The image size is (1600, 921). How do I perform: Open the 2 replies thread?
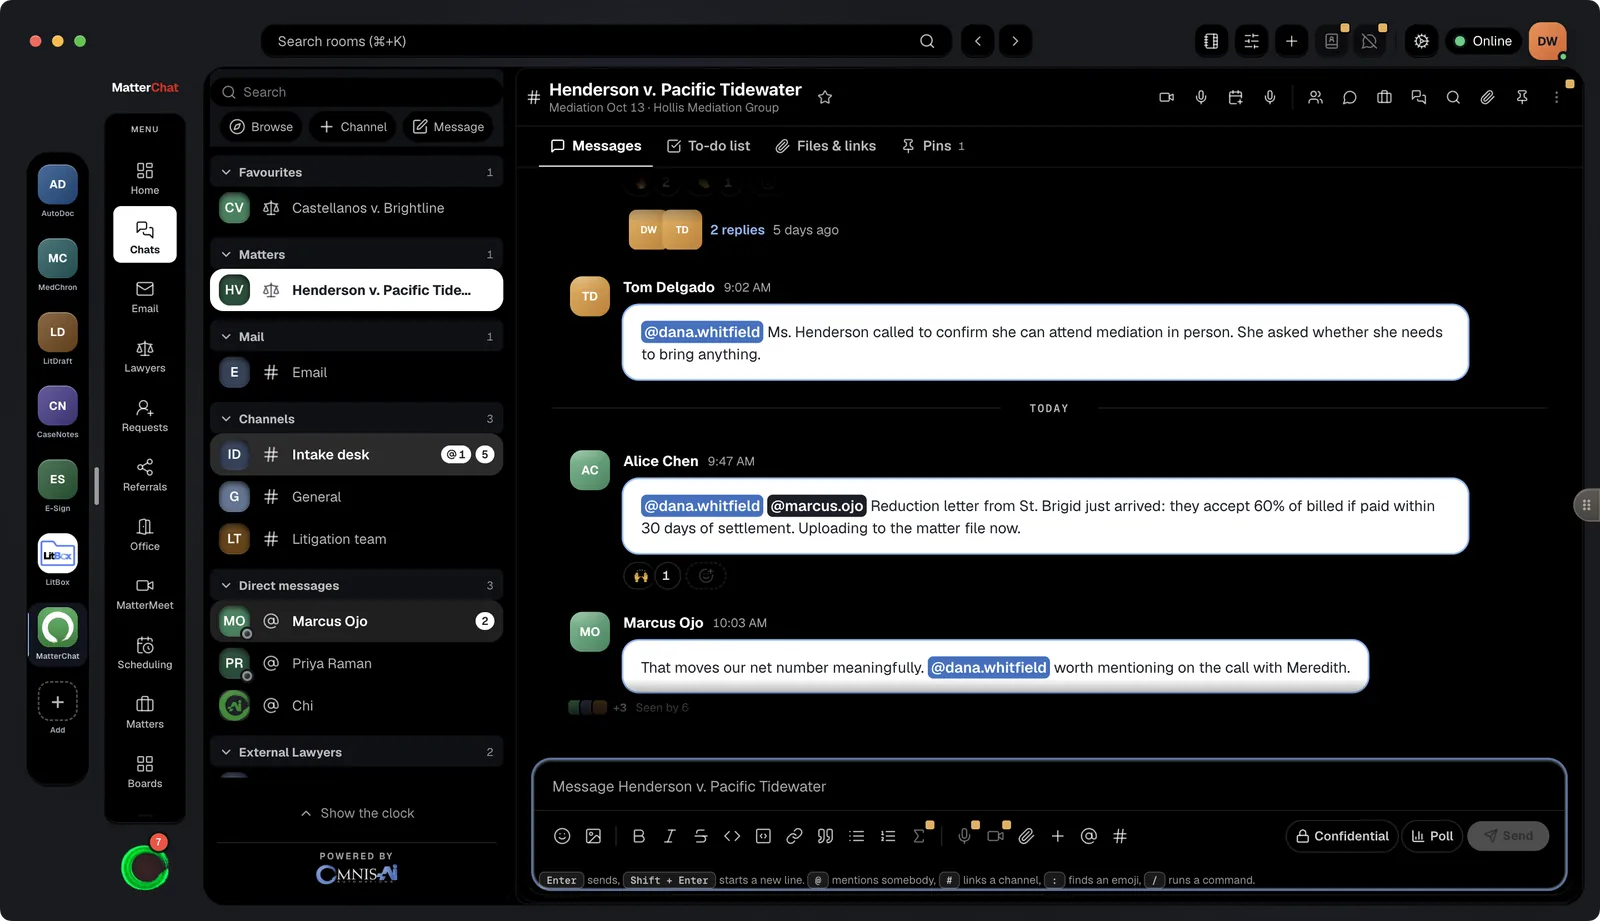point(737,230)
